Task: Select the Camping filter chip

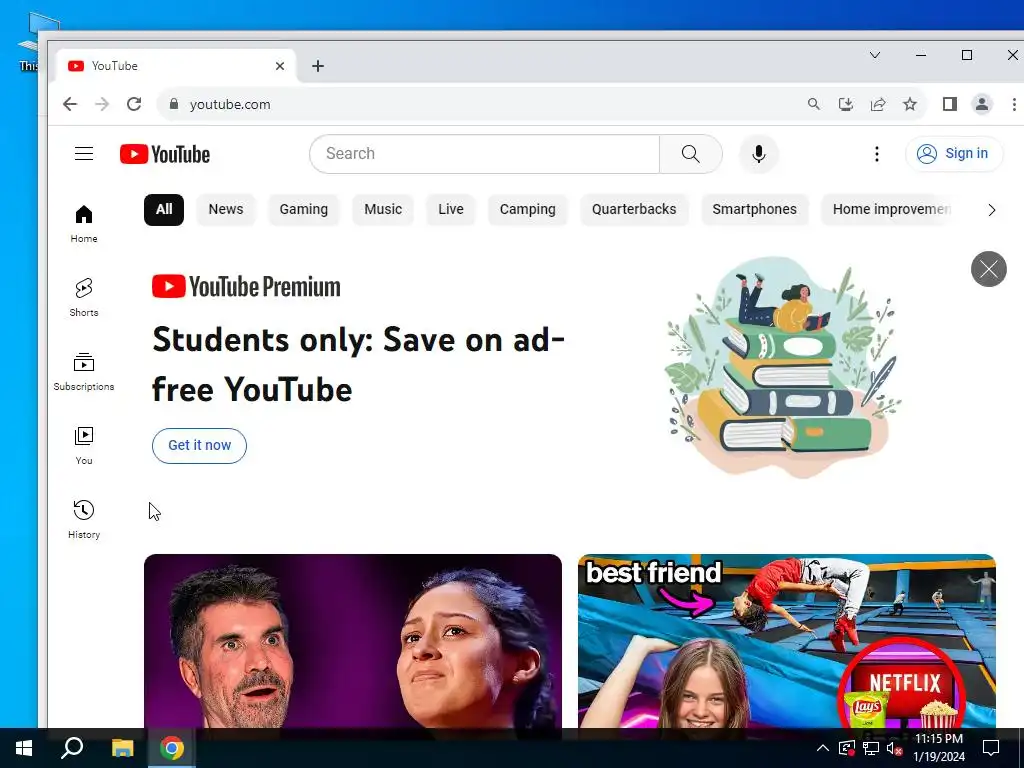Action: [528, 209]
